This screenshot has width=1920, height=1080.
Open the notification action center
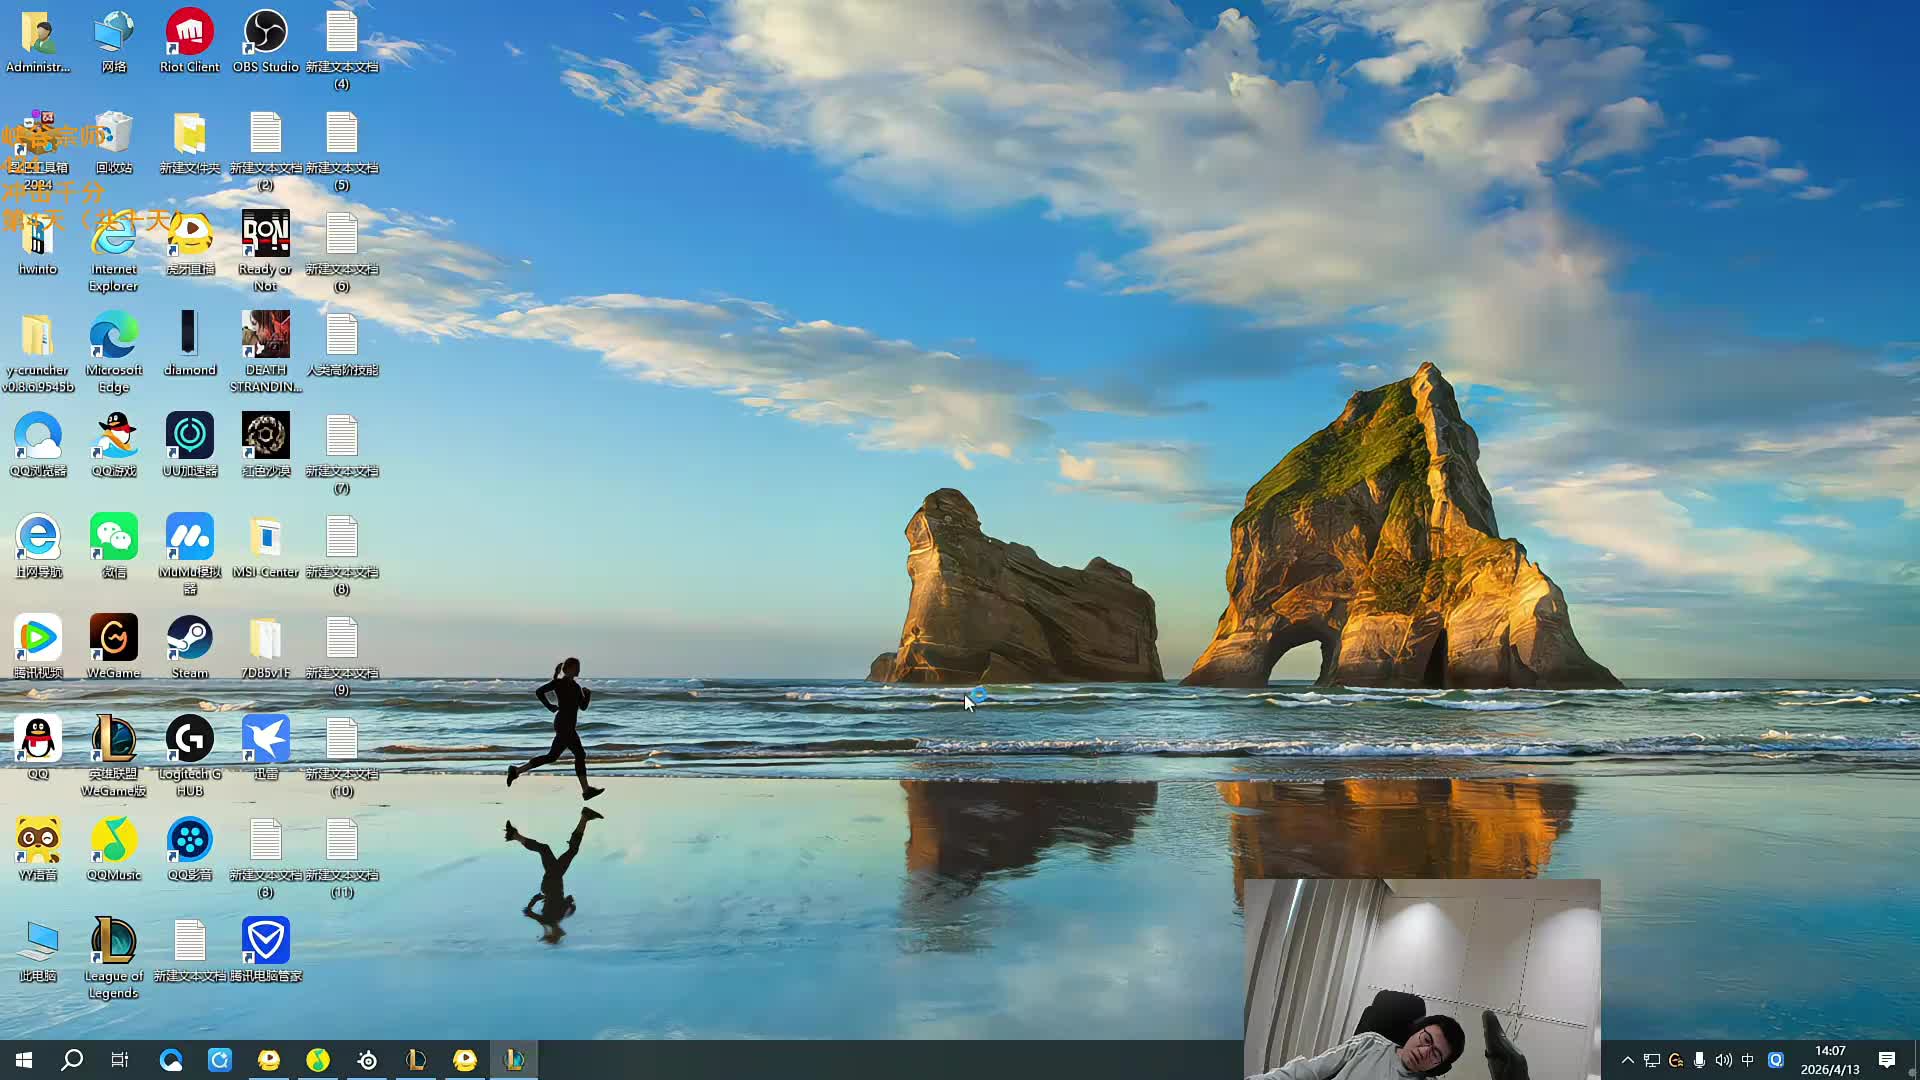(x=1887, y=1060)
